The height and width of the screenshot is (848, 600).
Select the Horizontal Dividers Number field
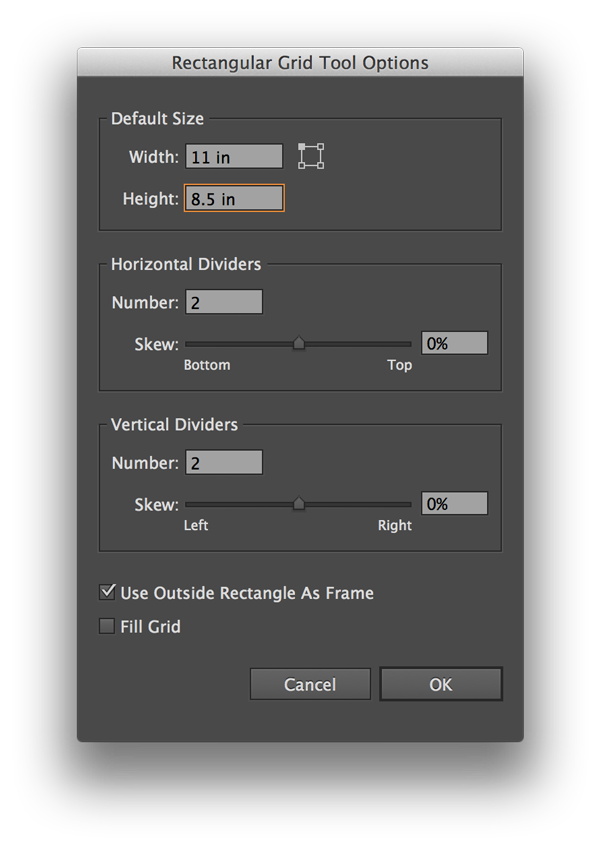(x=224, y=302)
